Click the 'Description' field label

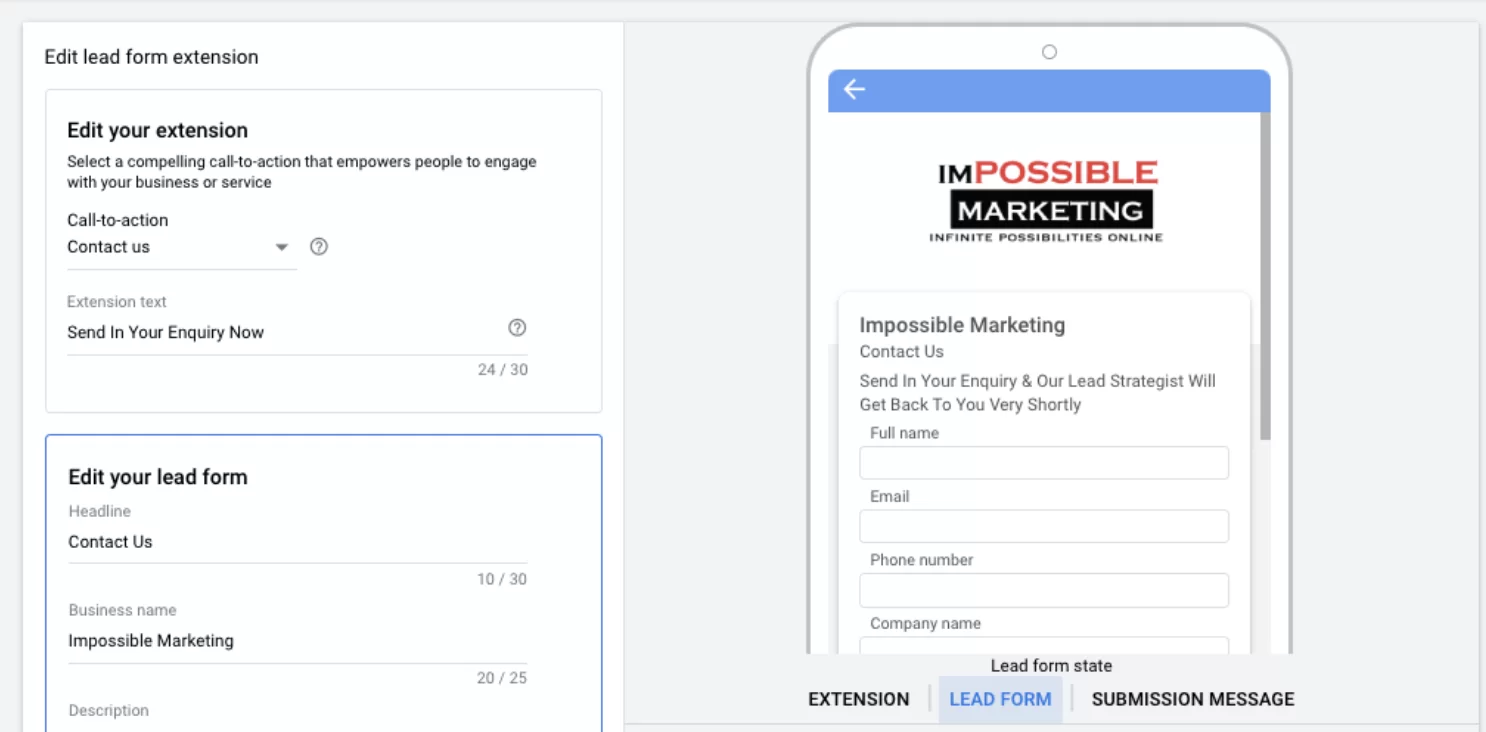[108, 711]
